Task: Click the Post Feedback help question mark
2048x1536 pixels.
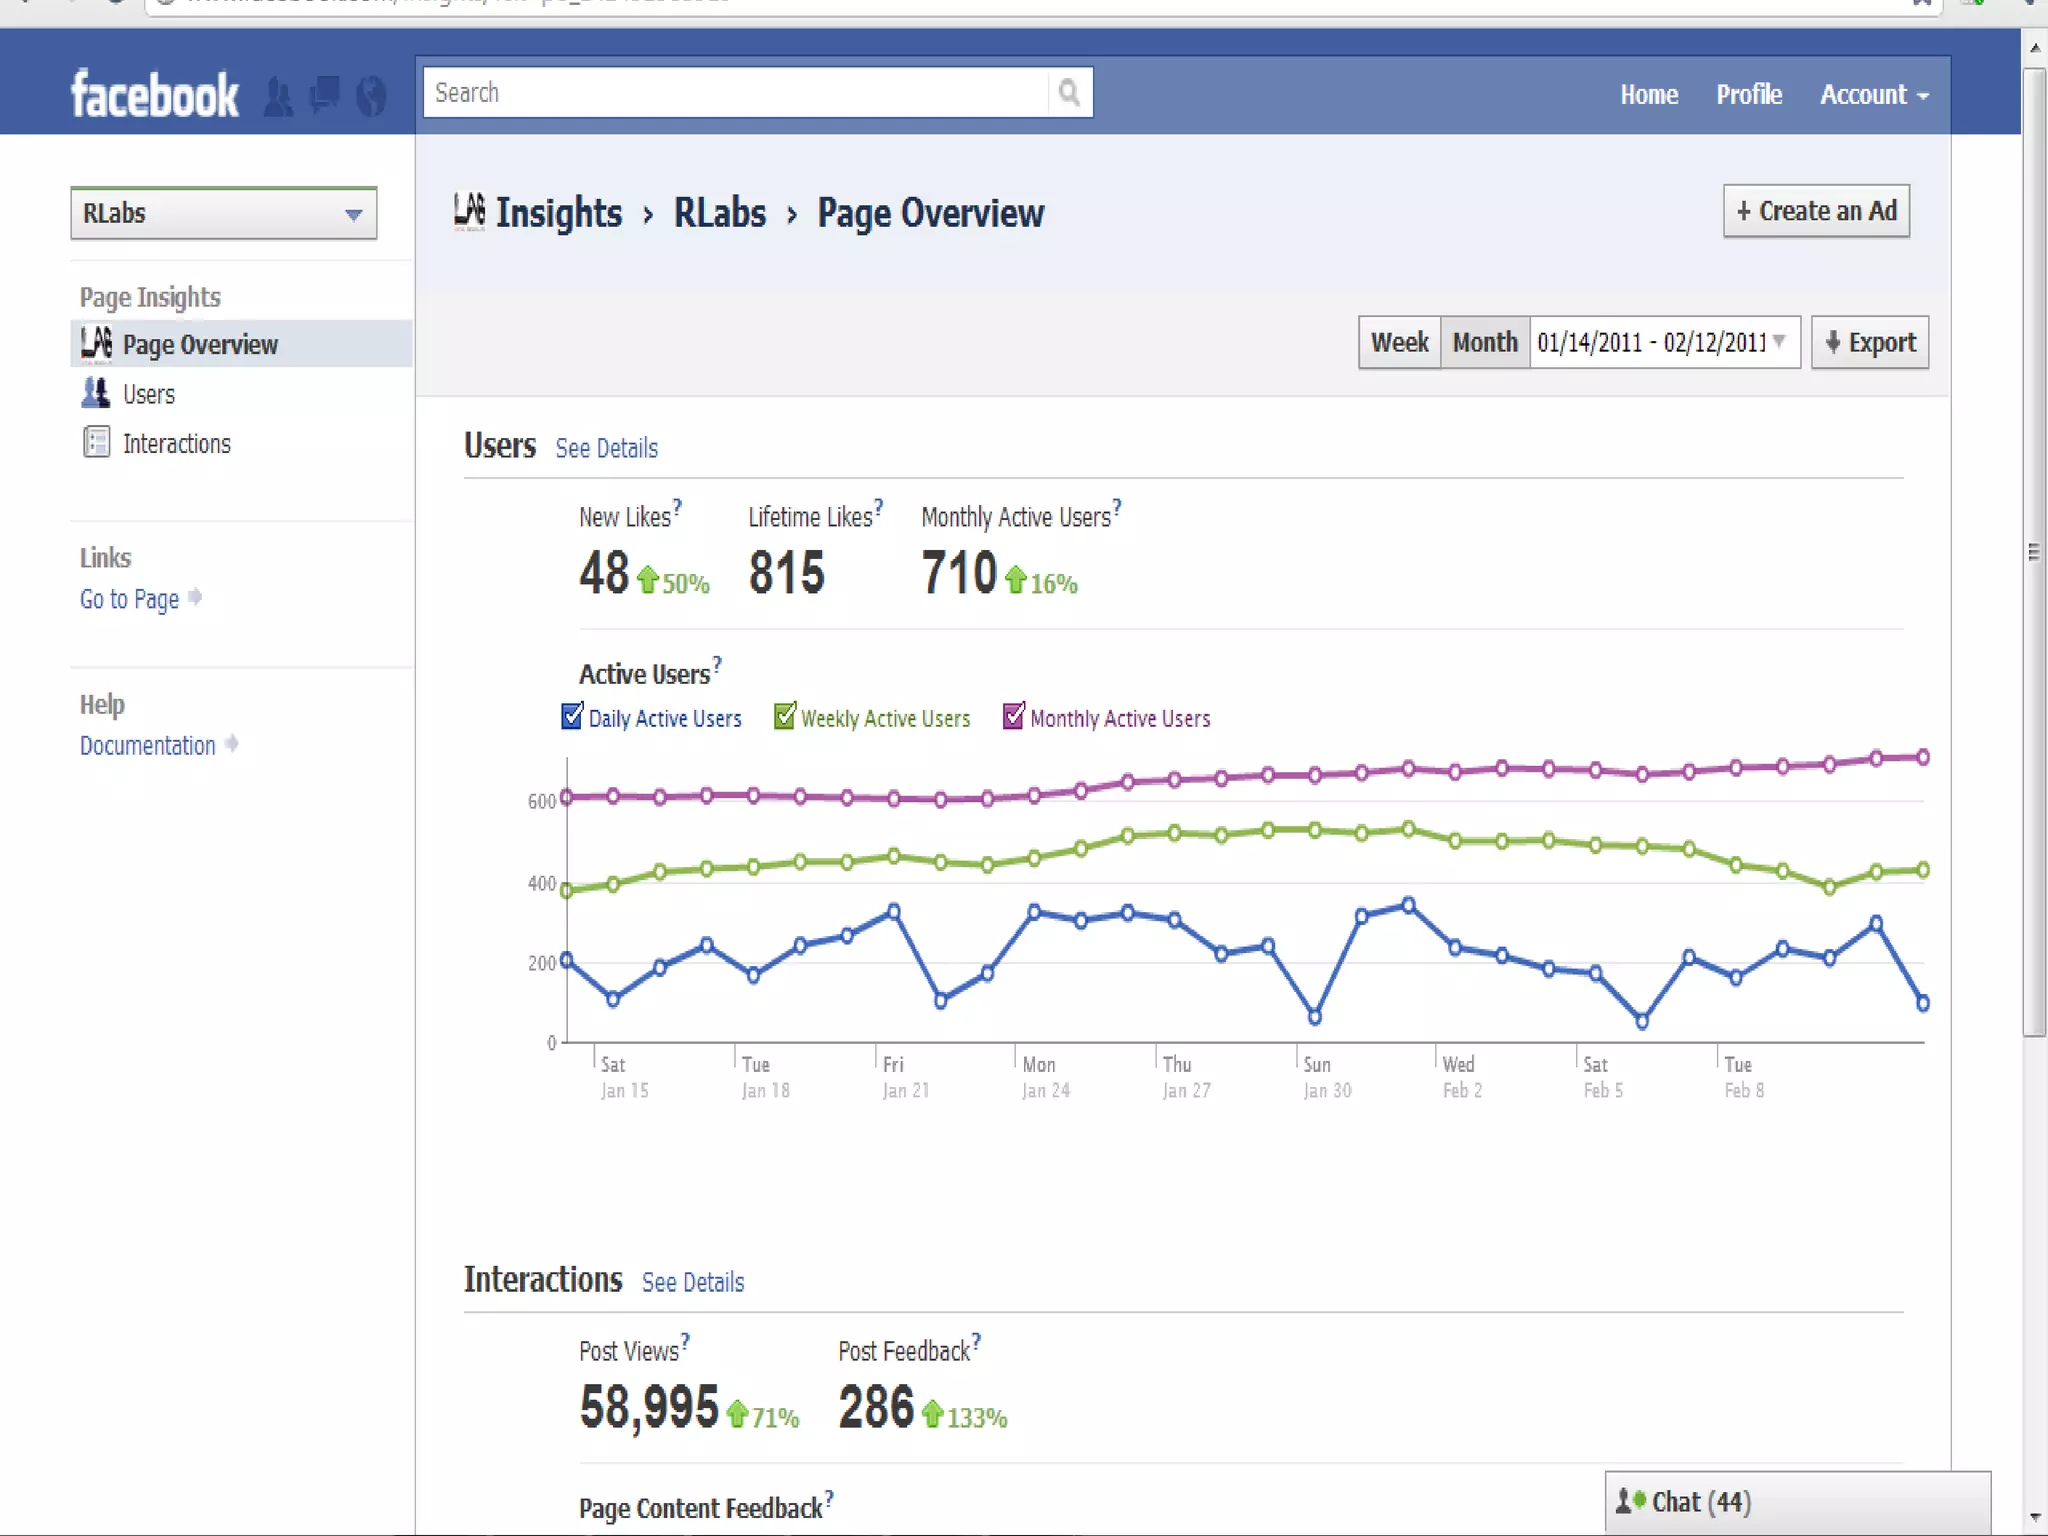Action: 977,1340
